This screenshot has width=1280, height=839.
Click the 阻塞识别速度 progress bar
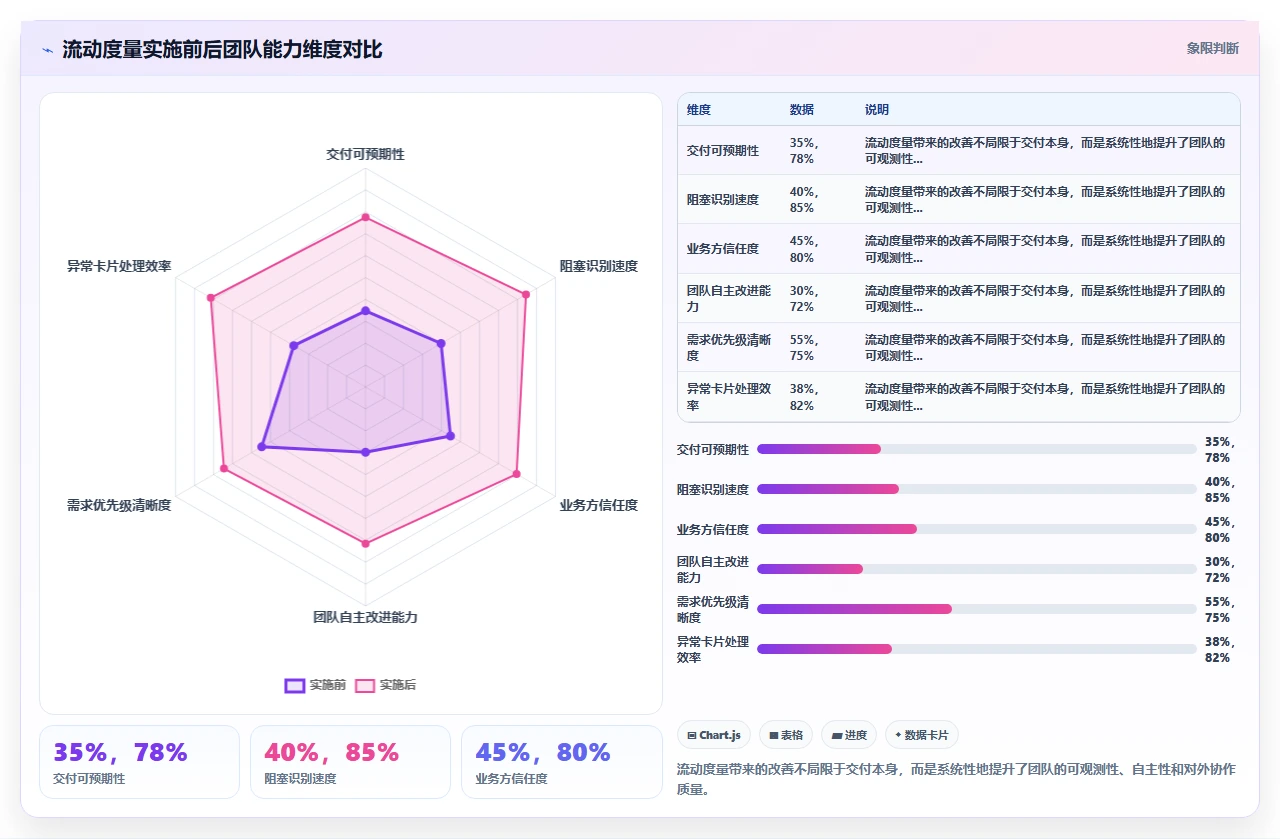(x=976, y=489)
